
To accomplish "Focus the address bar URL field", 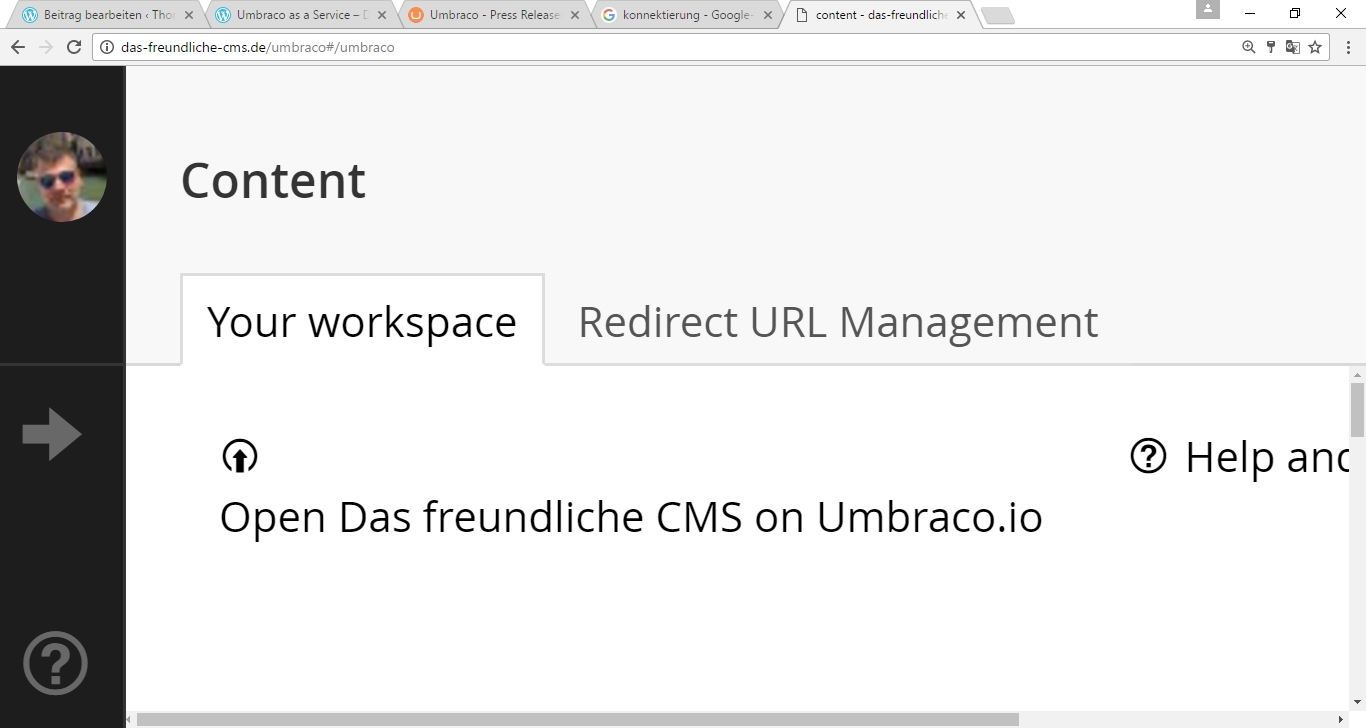I will coord(600,47).
